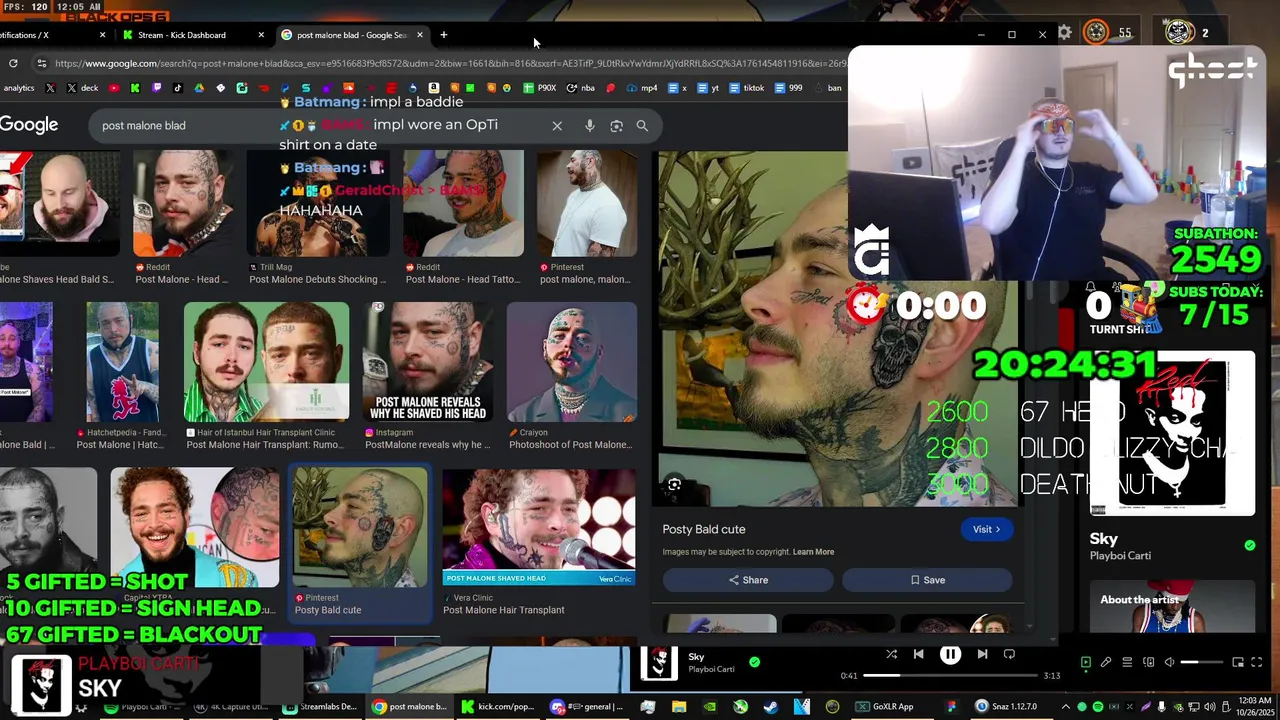
Task: Open the YouTube bookmark icon
Action: point(114,88)
